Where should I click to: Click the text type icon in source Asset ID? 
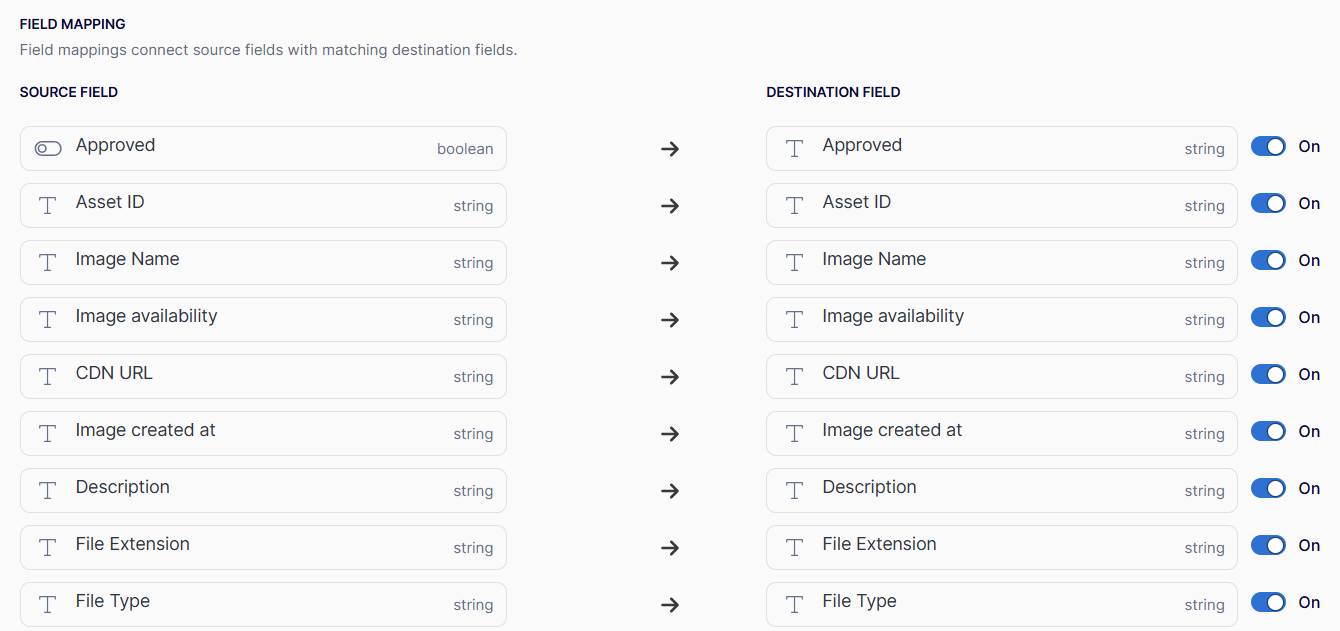click(x=47, y=205)
